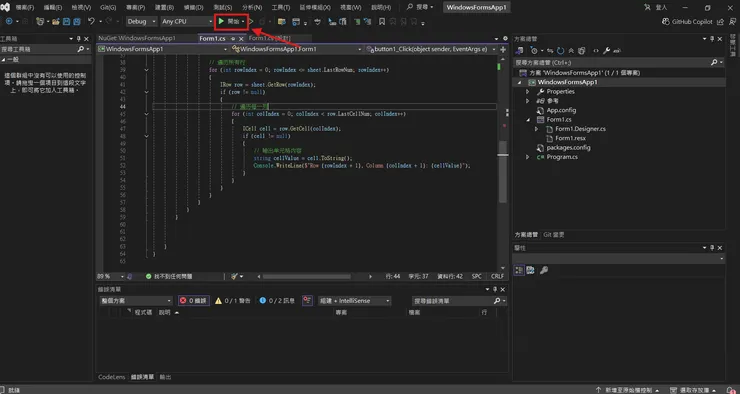This screenshot has height=394, width=740.
Task: Click the Solution Explorer search magnifier icon
Action: [714, 62]
